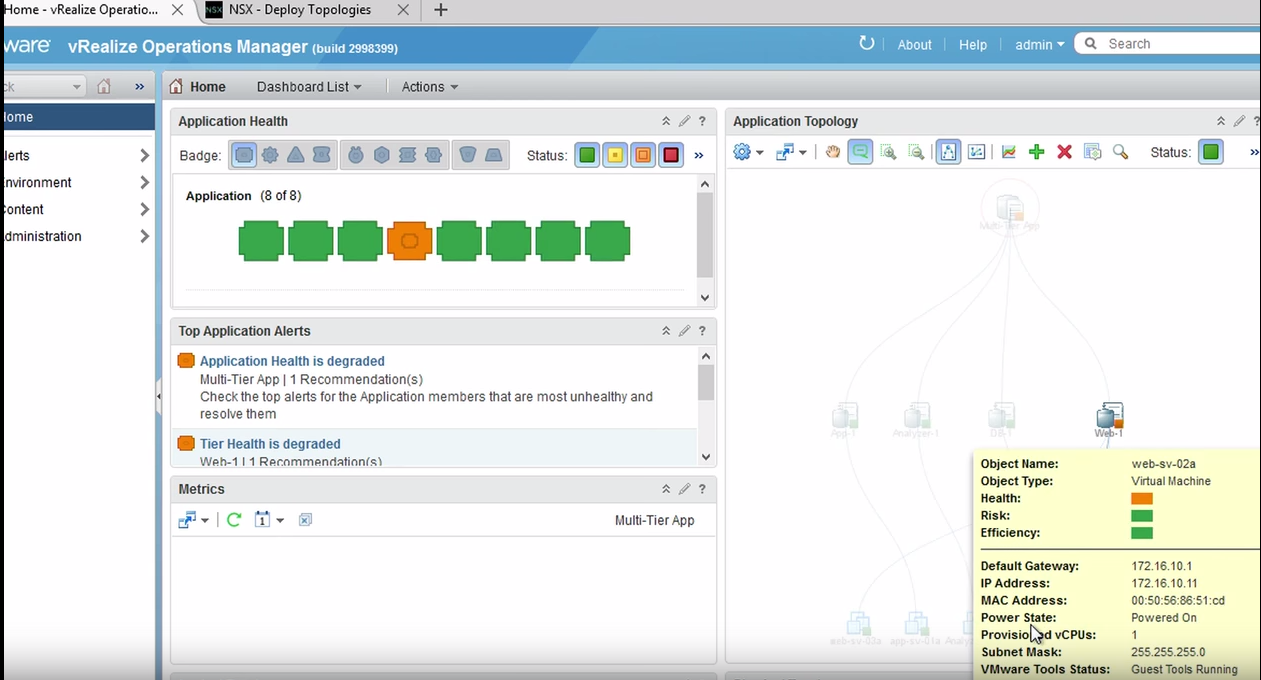
Task: Open the Help link in header
Action: [x=973, y=45]
